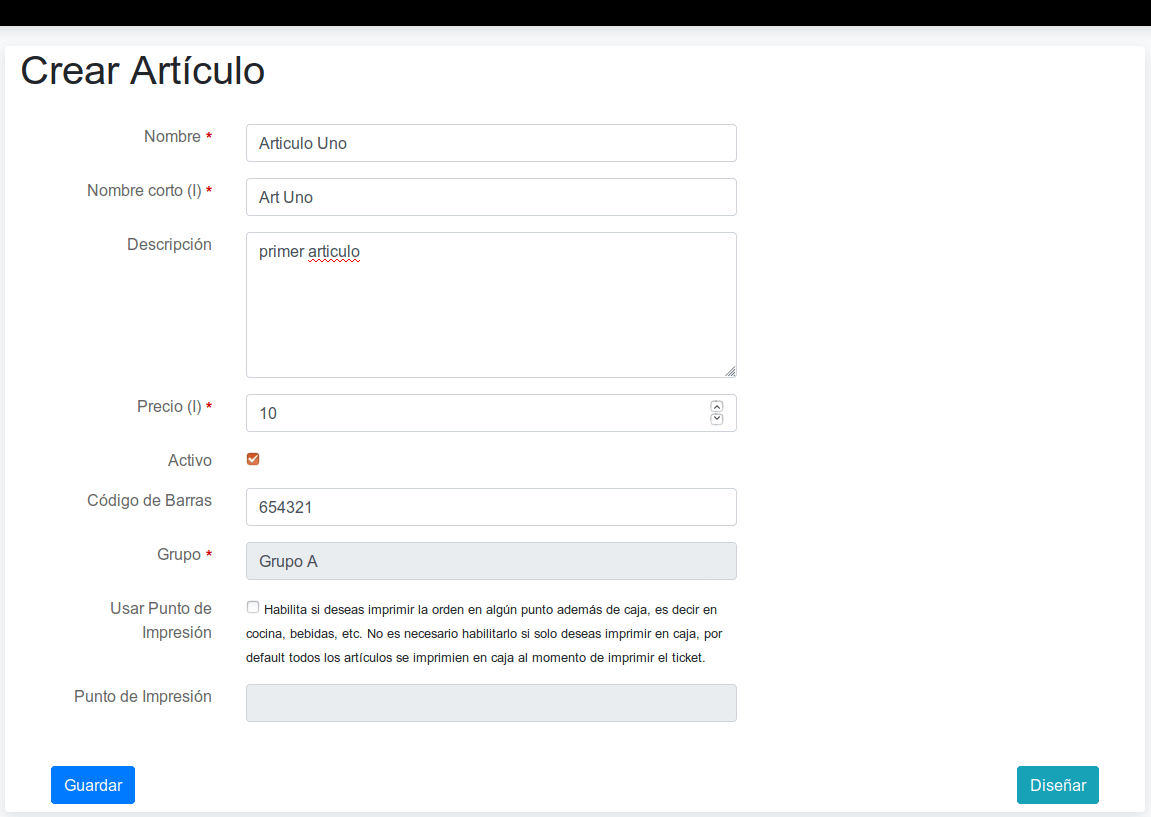Click the Código de Barras label
Screen dimensions: 1151x817
[x=149, y=501]
